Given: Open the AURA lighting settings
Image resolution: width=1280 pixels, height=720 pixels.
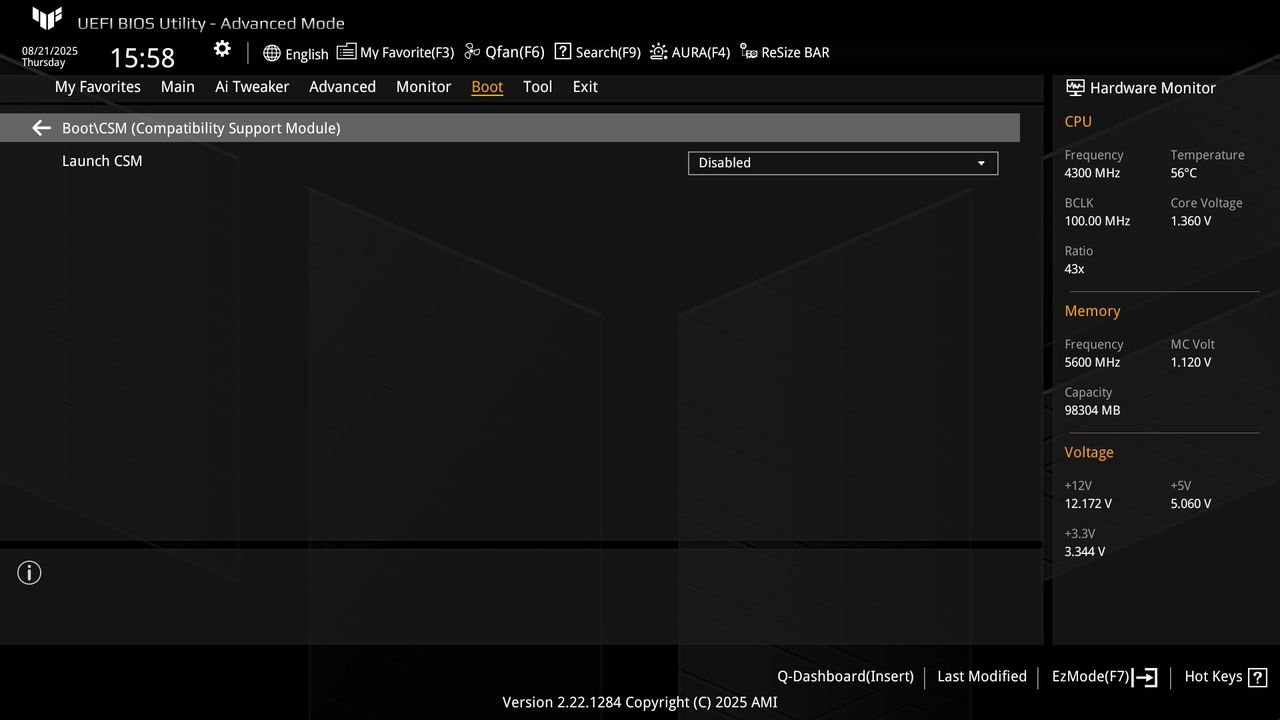Looking at the screenshot, I should click(690, 52).
